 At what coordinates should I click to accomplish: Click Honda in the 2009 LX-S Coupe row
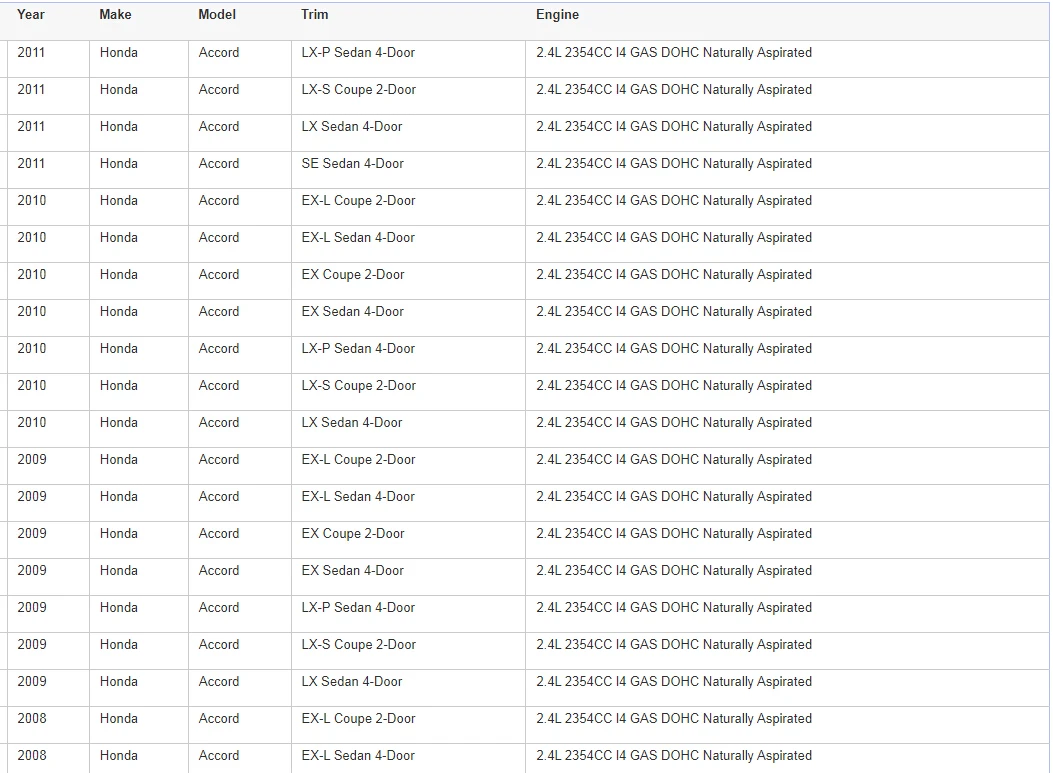pyautogui.click(x=119, y=644)
